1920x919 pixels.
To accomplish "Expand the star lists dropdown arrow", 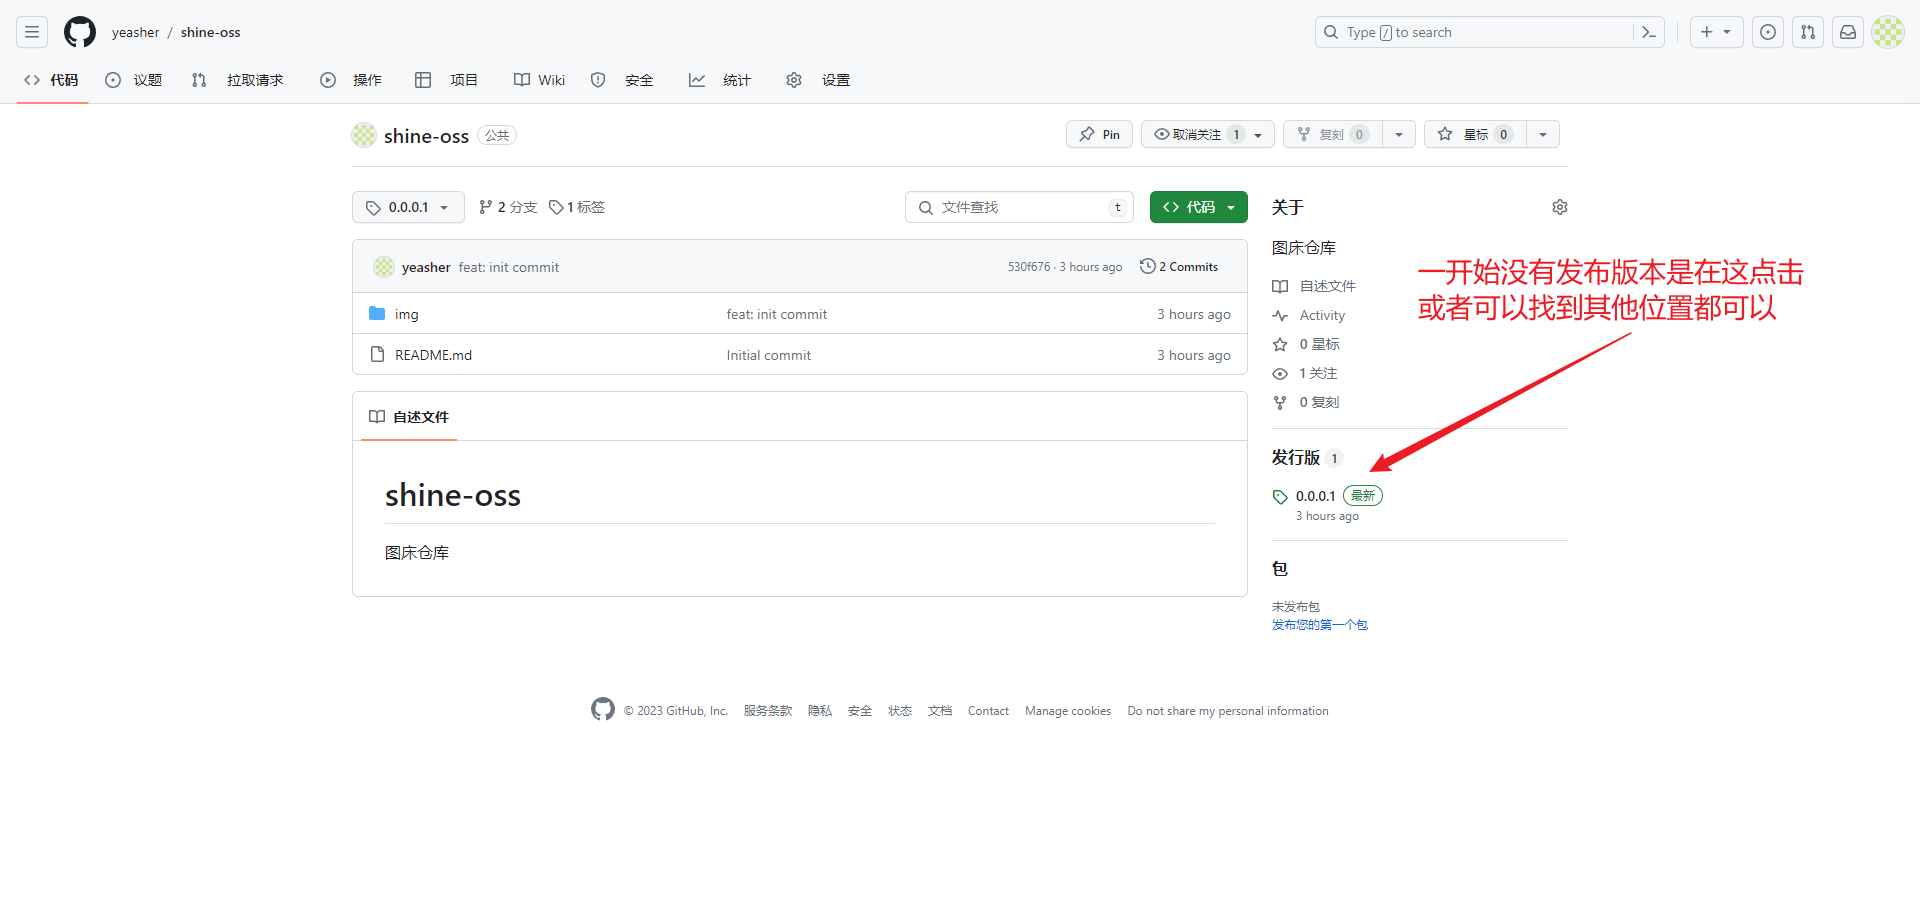I will click(x=1543, y=134).
